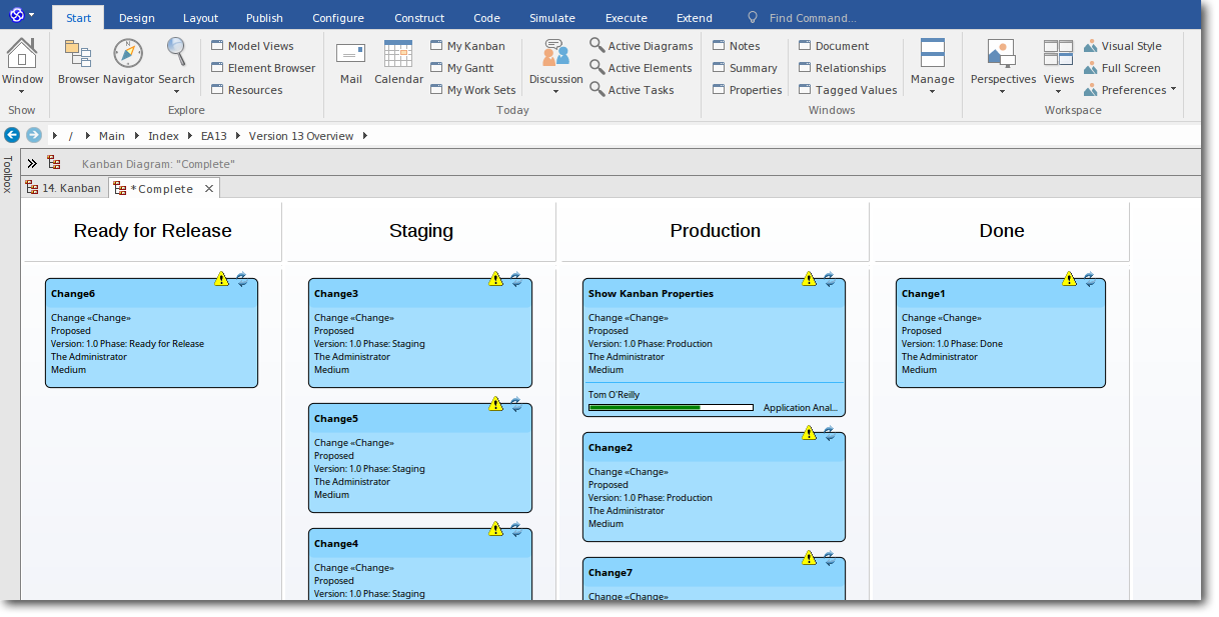1219x617 pixels.
Task: Open the Calendar icon
Action: tap(398, 61)
